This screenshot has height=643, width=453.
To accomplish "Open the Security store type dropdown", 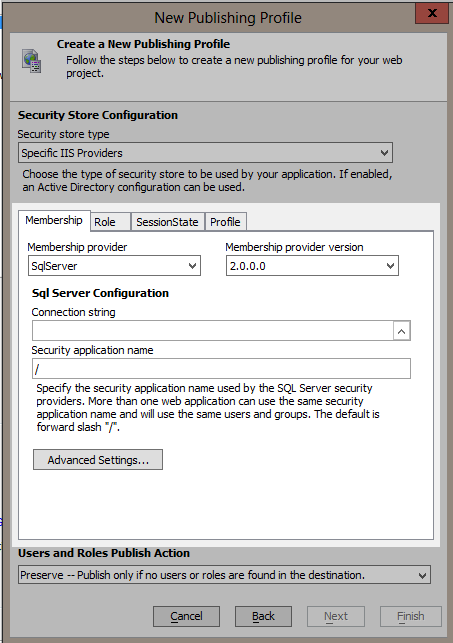I will click(205, 153).
